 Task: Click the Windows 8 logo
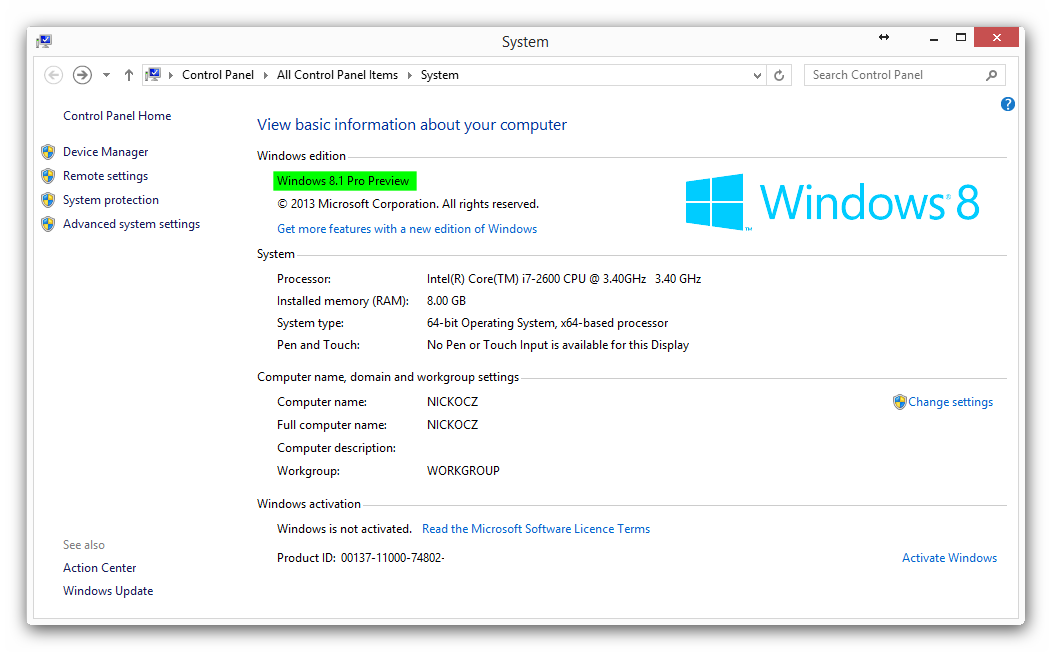pos(833,202)
